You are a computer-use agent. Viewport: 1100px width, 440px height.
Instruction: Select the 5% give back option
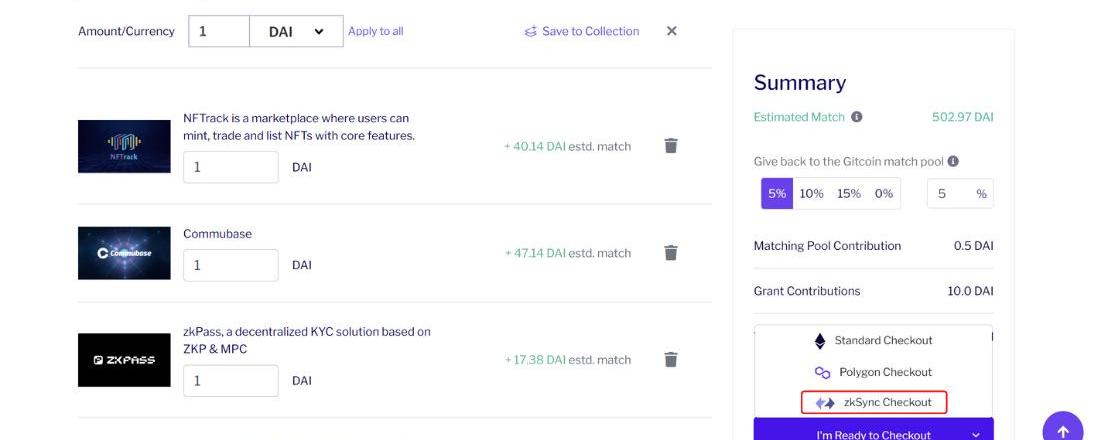click(x=777, y=194)
